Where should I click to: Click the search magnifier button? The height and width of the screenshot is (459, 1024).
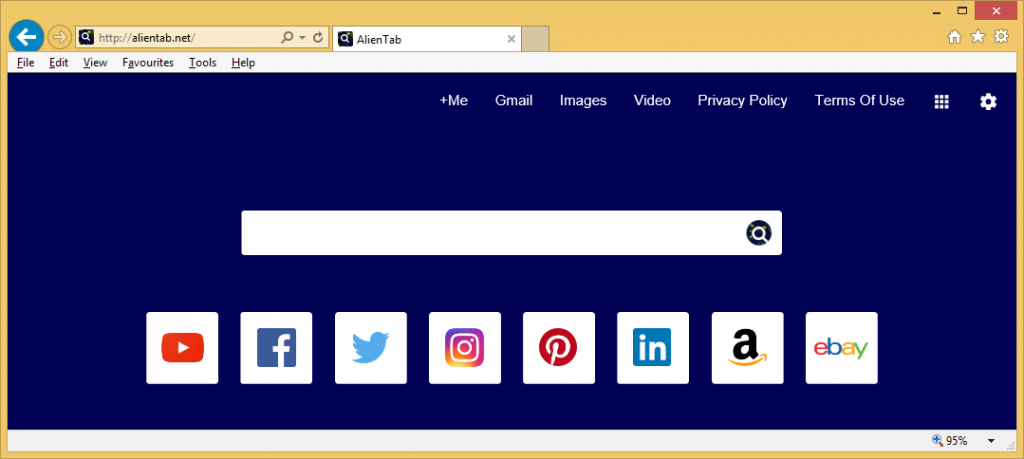click(759, 233)
